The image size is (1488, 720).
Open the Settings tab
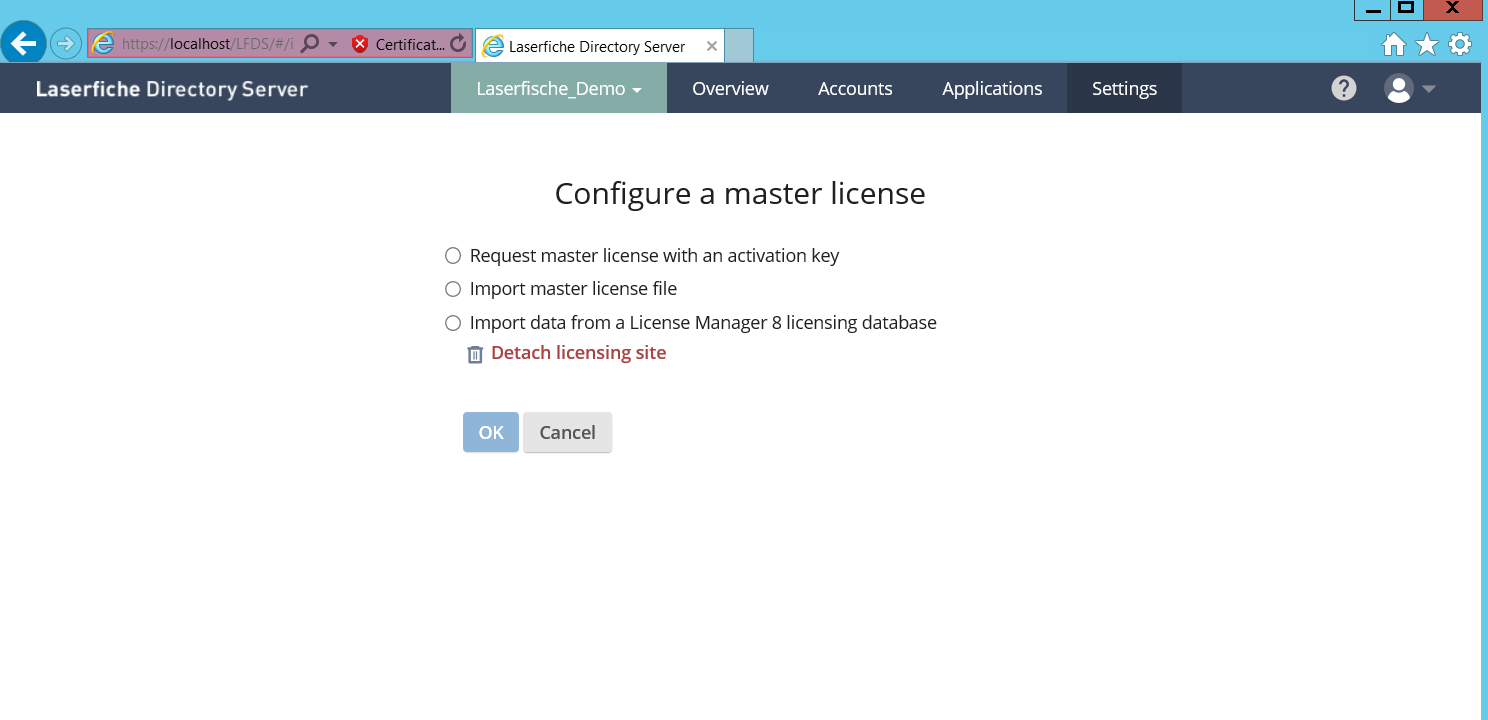click(1124, 88)
